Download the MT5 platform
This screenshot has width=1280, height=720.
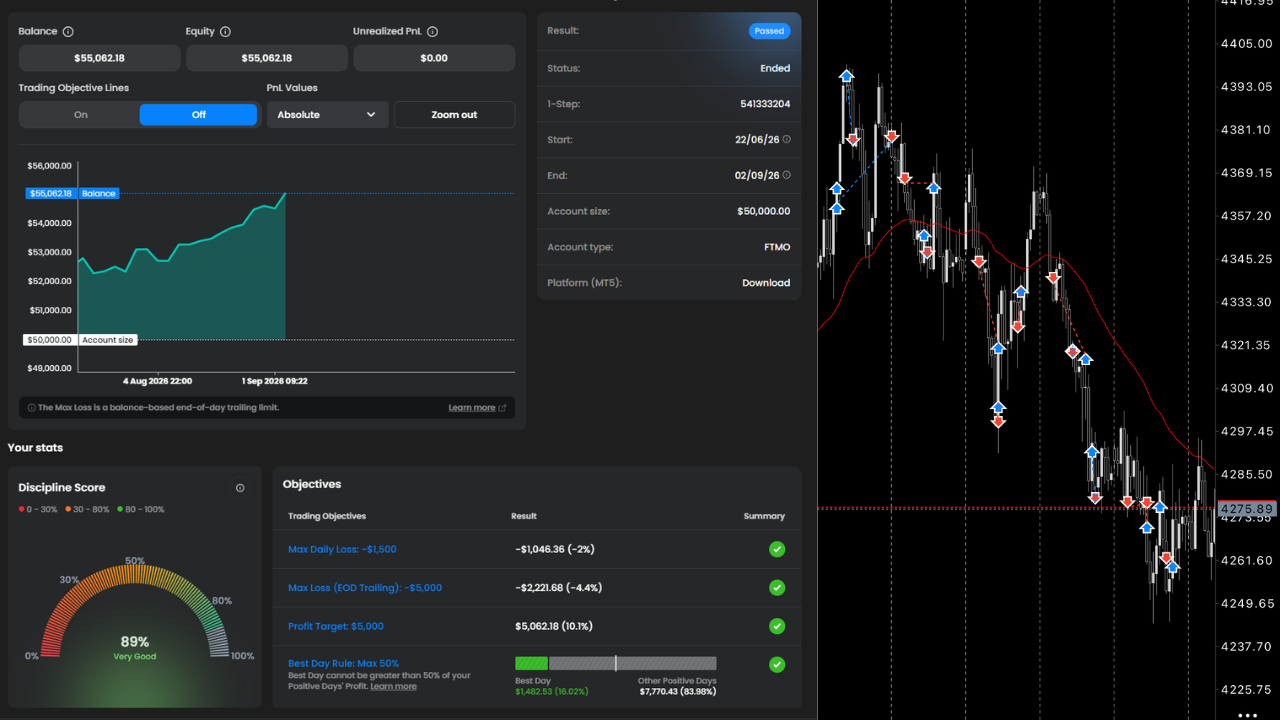[766, 283]
